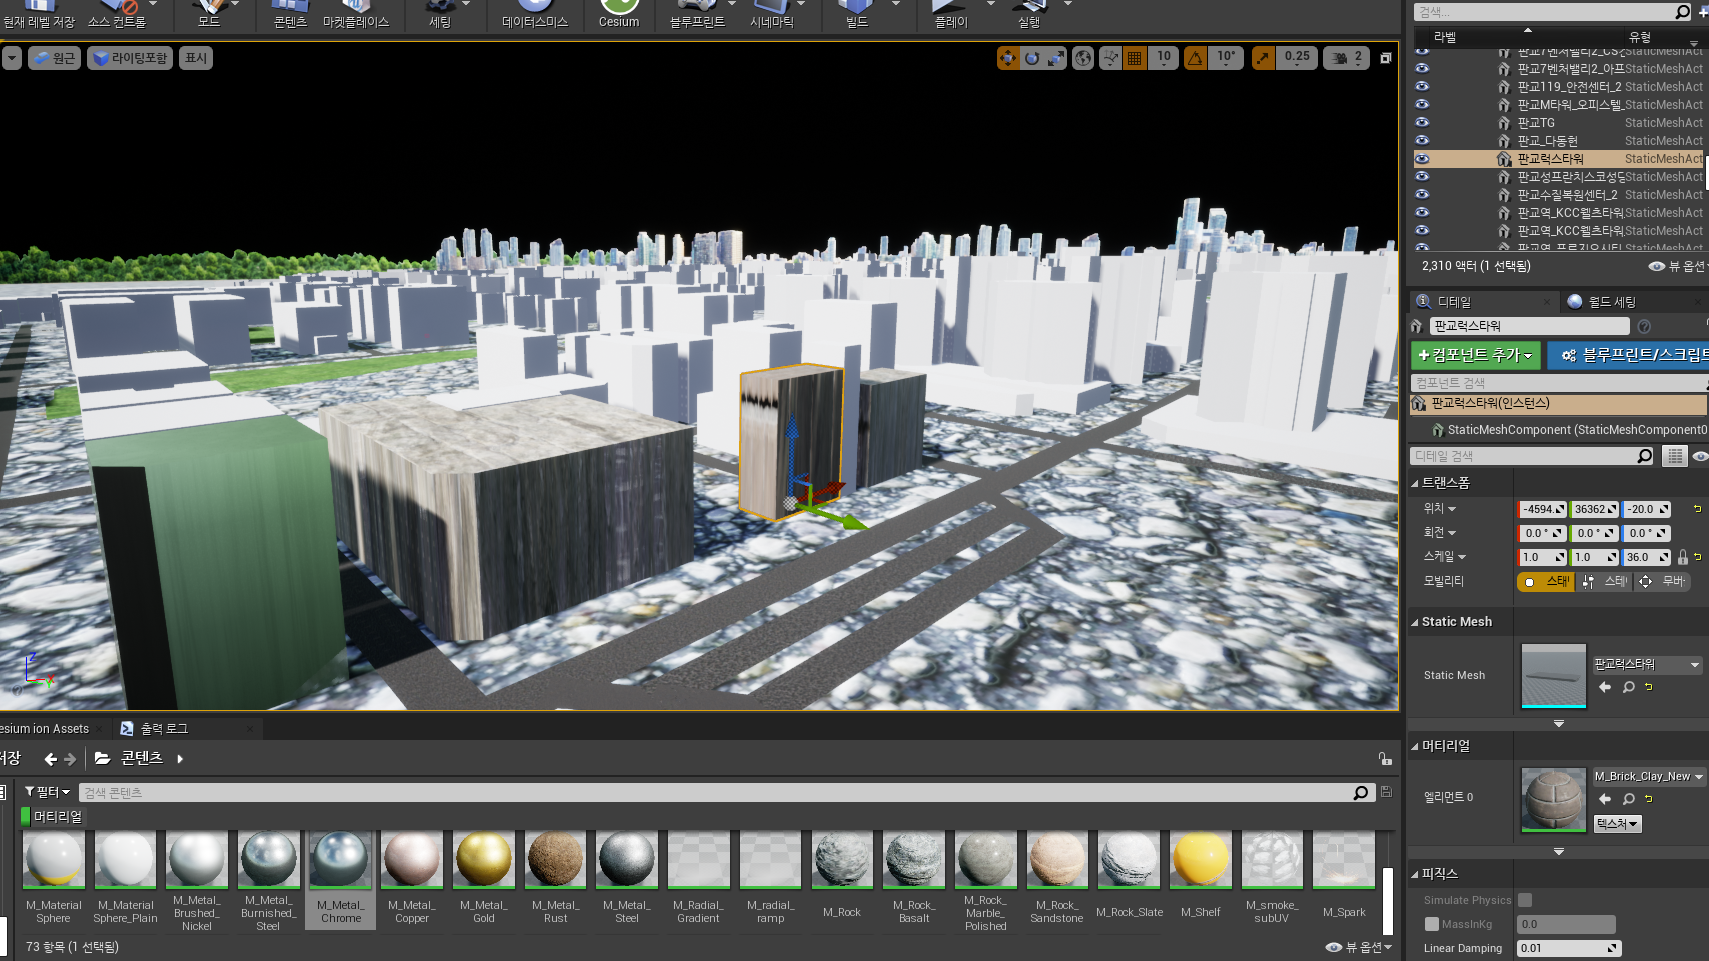Collapse the Static Mesh section

(x=1415, y=622)
